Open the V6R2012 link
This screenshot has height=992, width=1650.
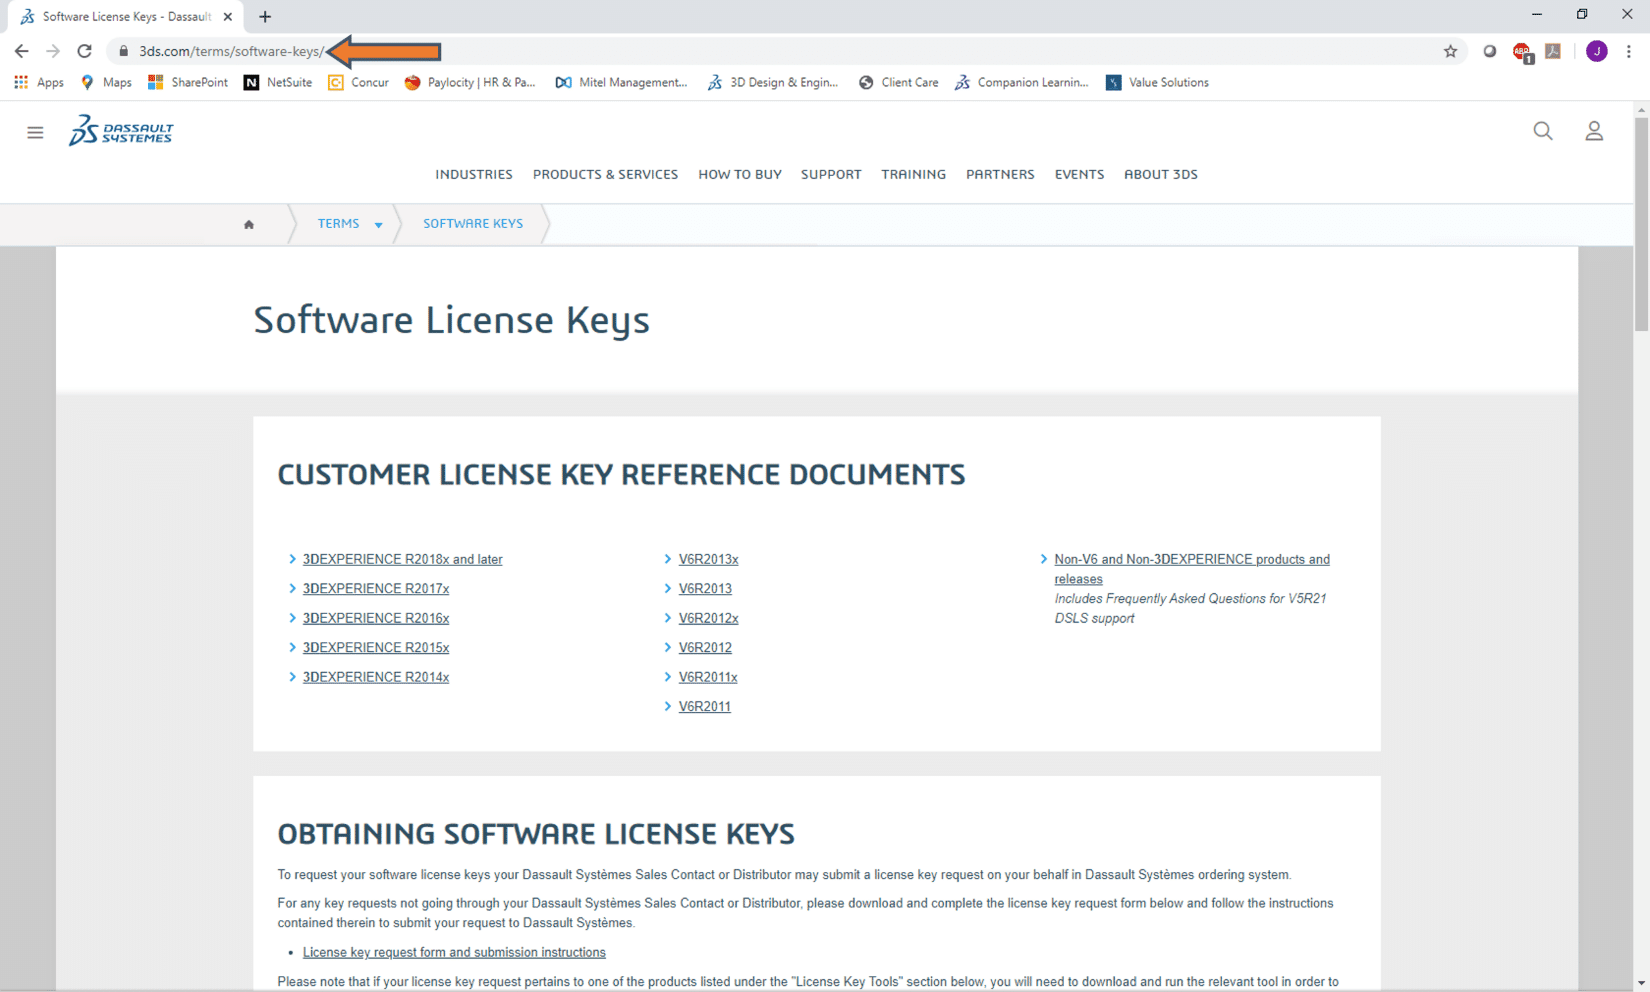click(705, 647)
